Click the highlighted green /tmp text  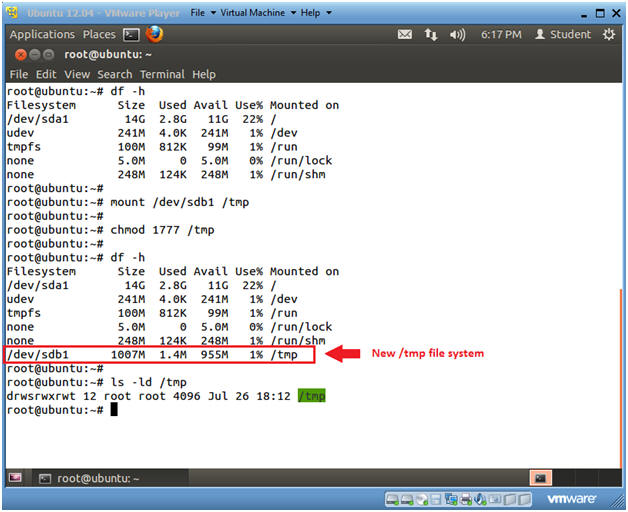[312, 396]
